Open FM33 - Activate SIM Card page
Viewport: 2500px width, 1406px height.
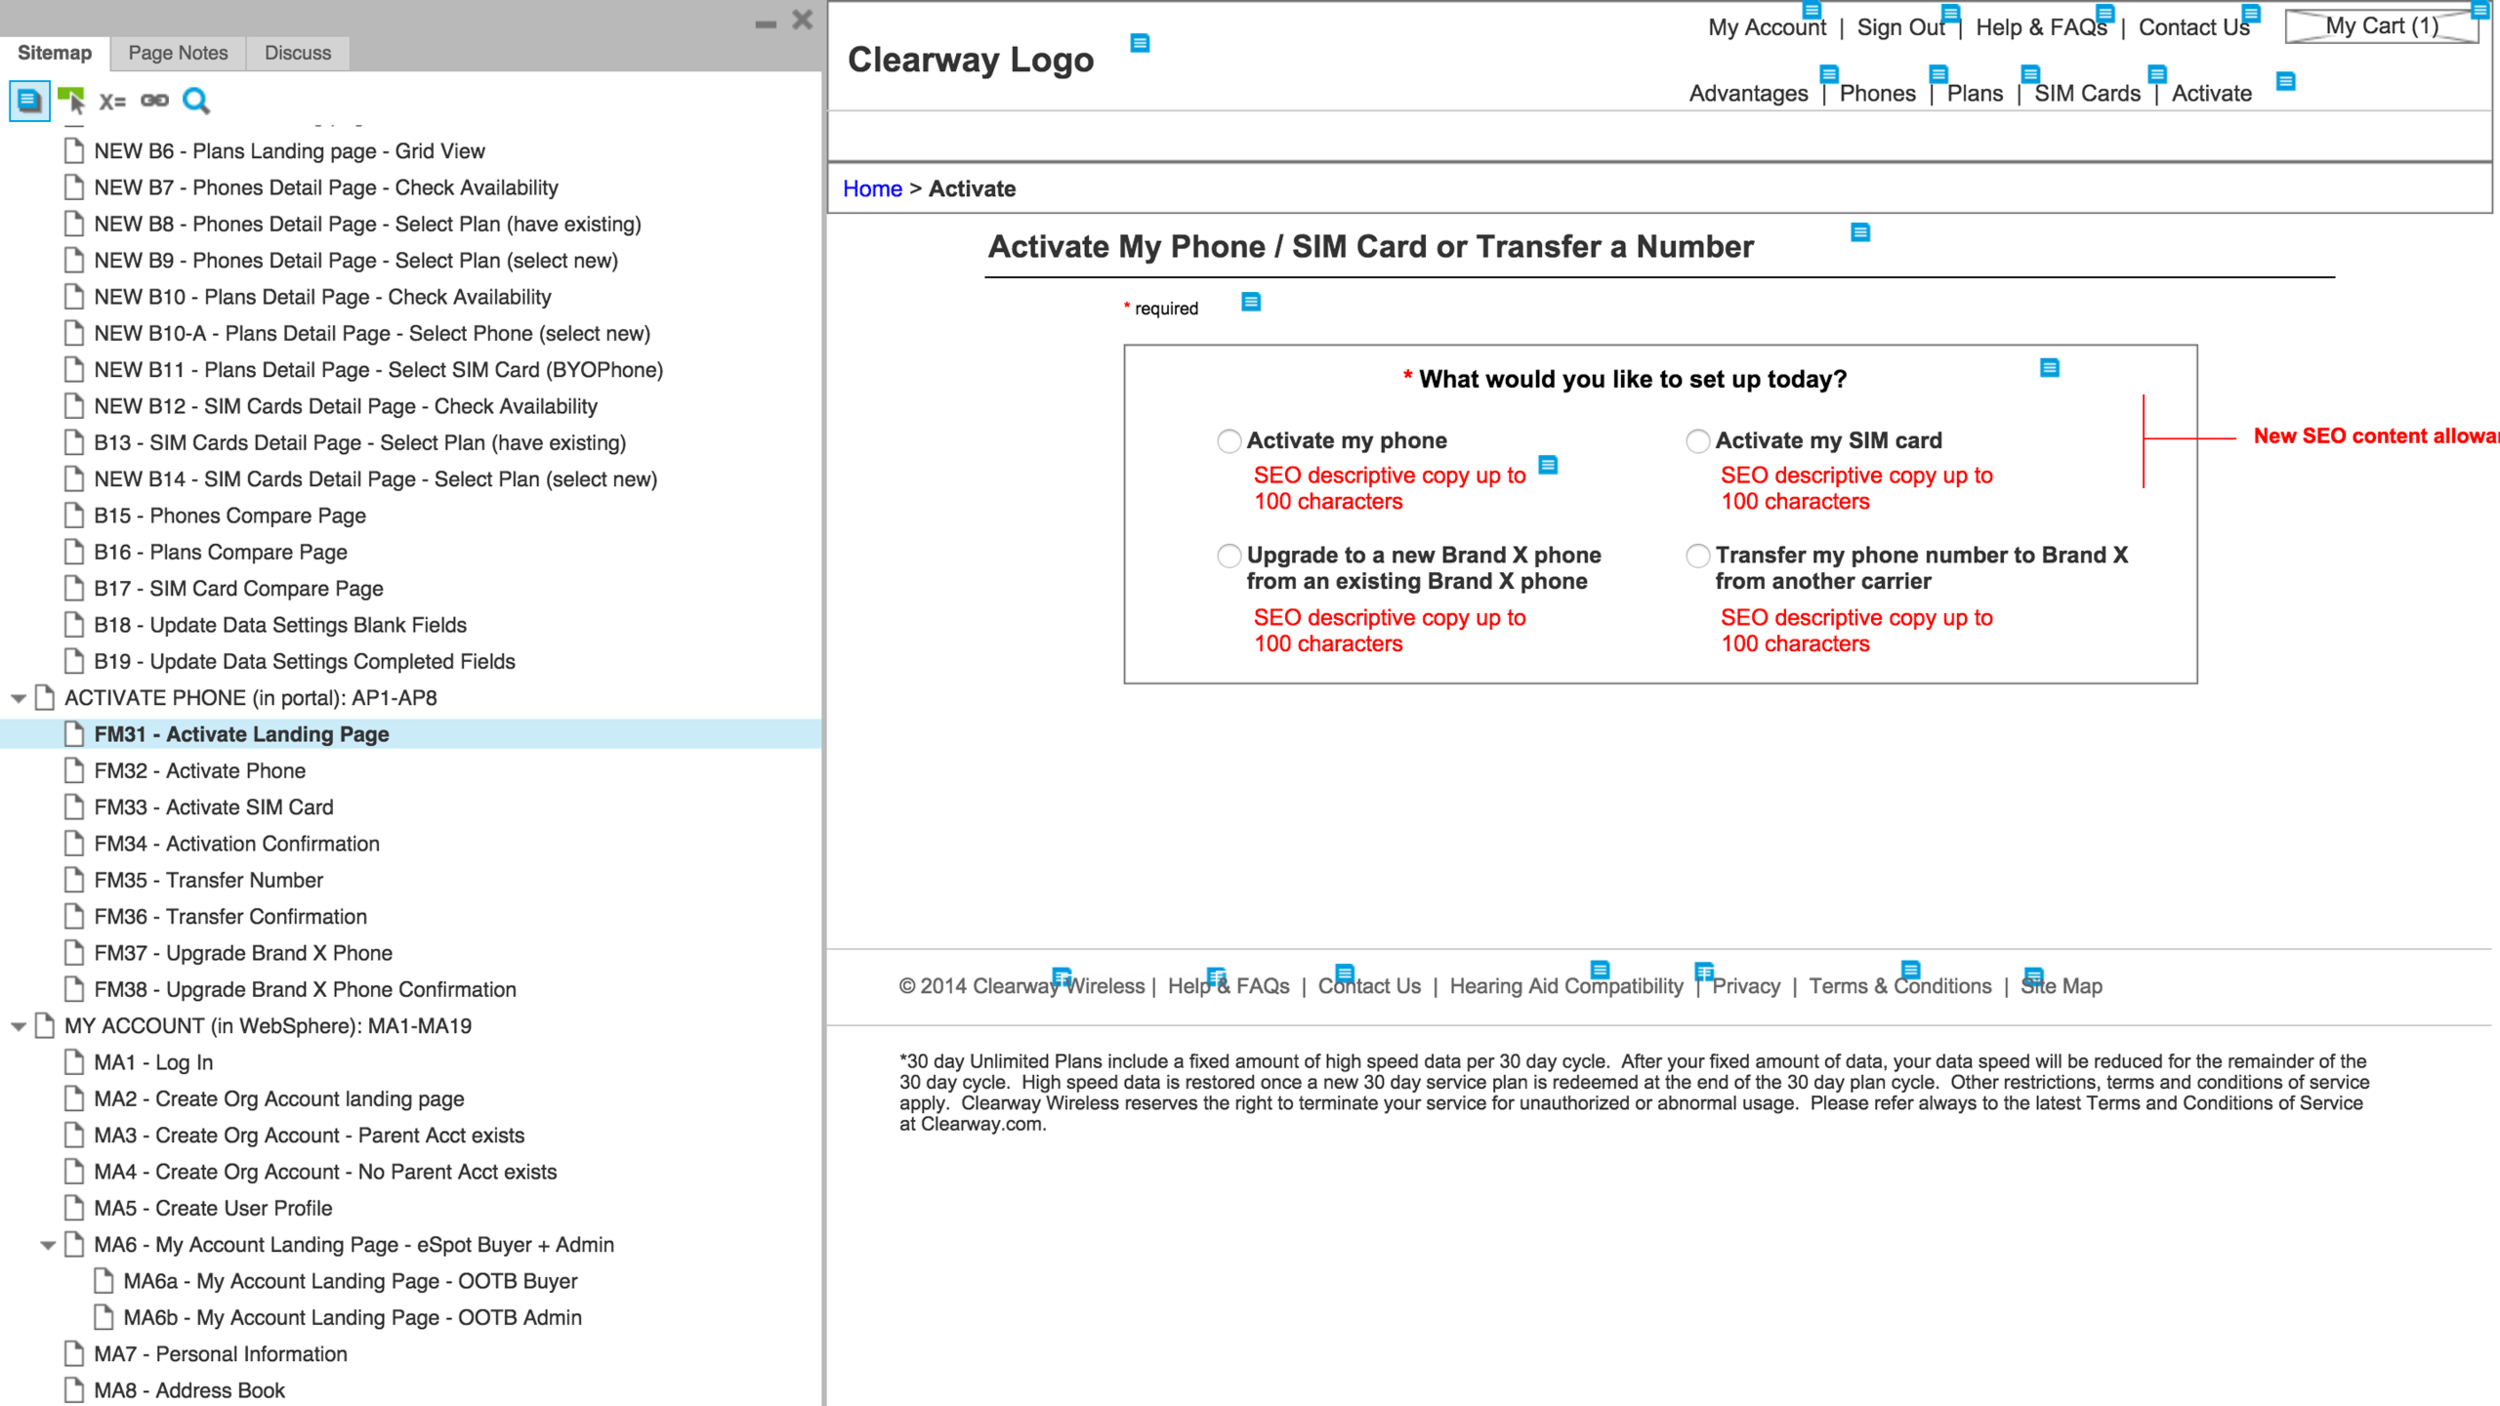point(214,807)
